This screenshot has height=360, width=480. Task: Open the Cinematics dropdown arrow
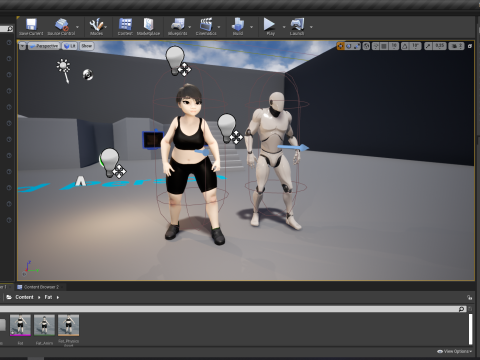(x=219, y=27)
